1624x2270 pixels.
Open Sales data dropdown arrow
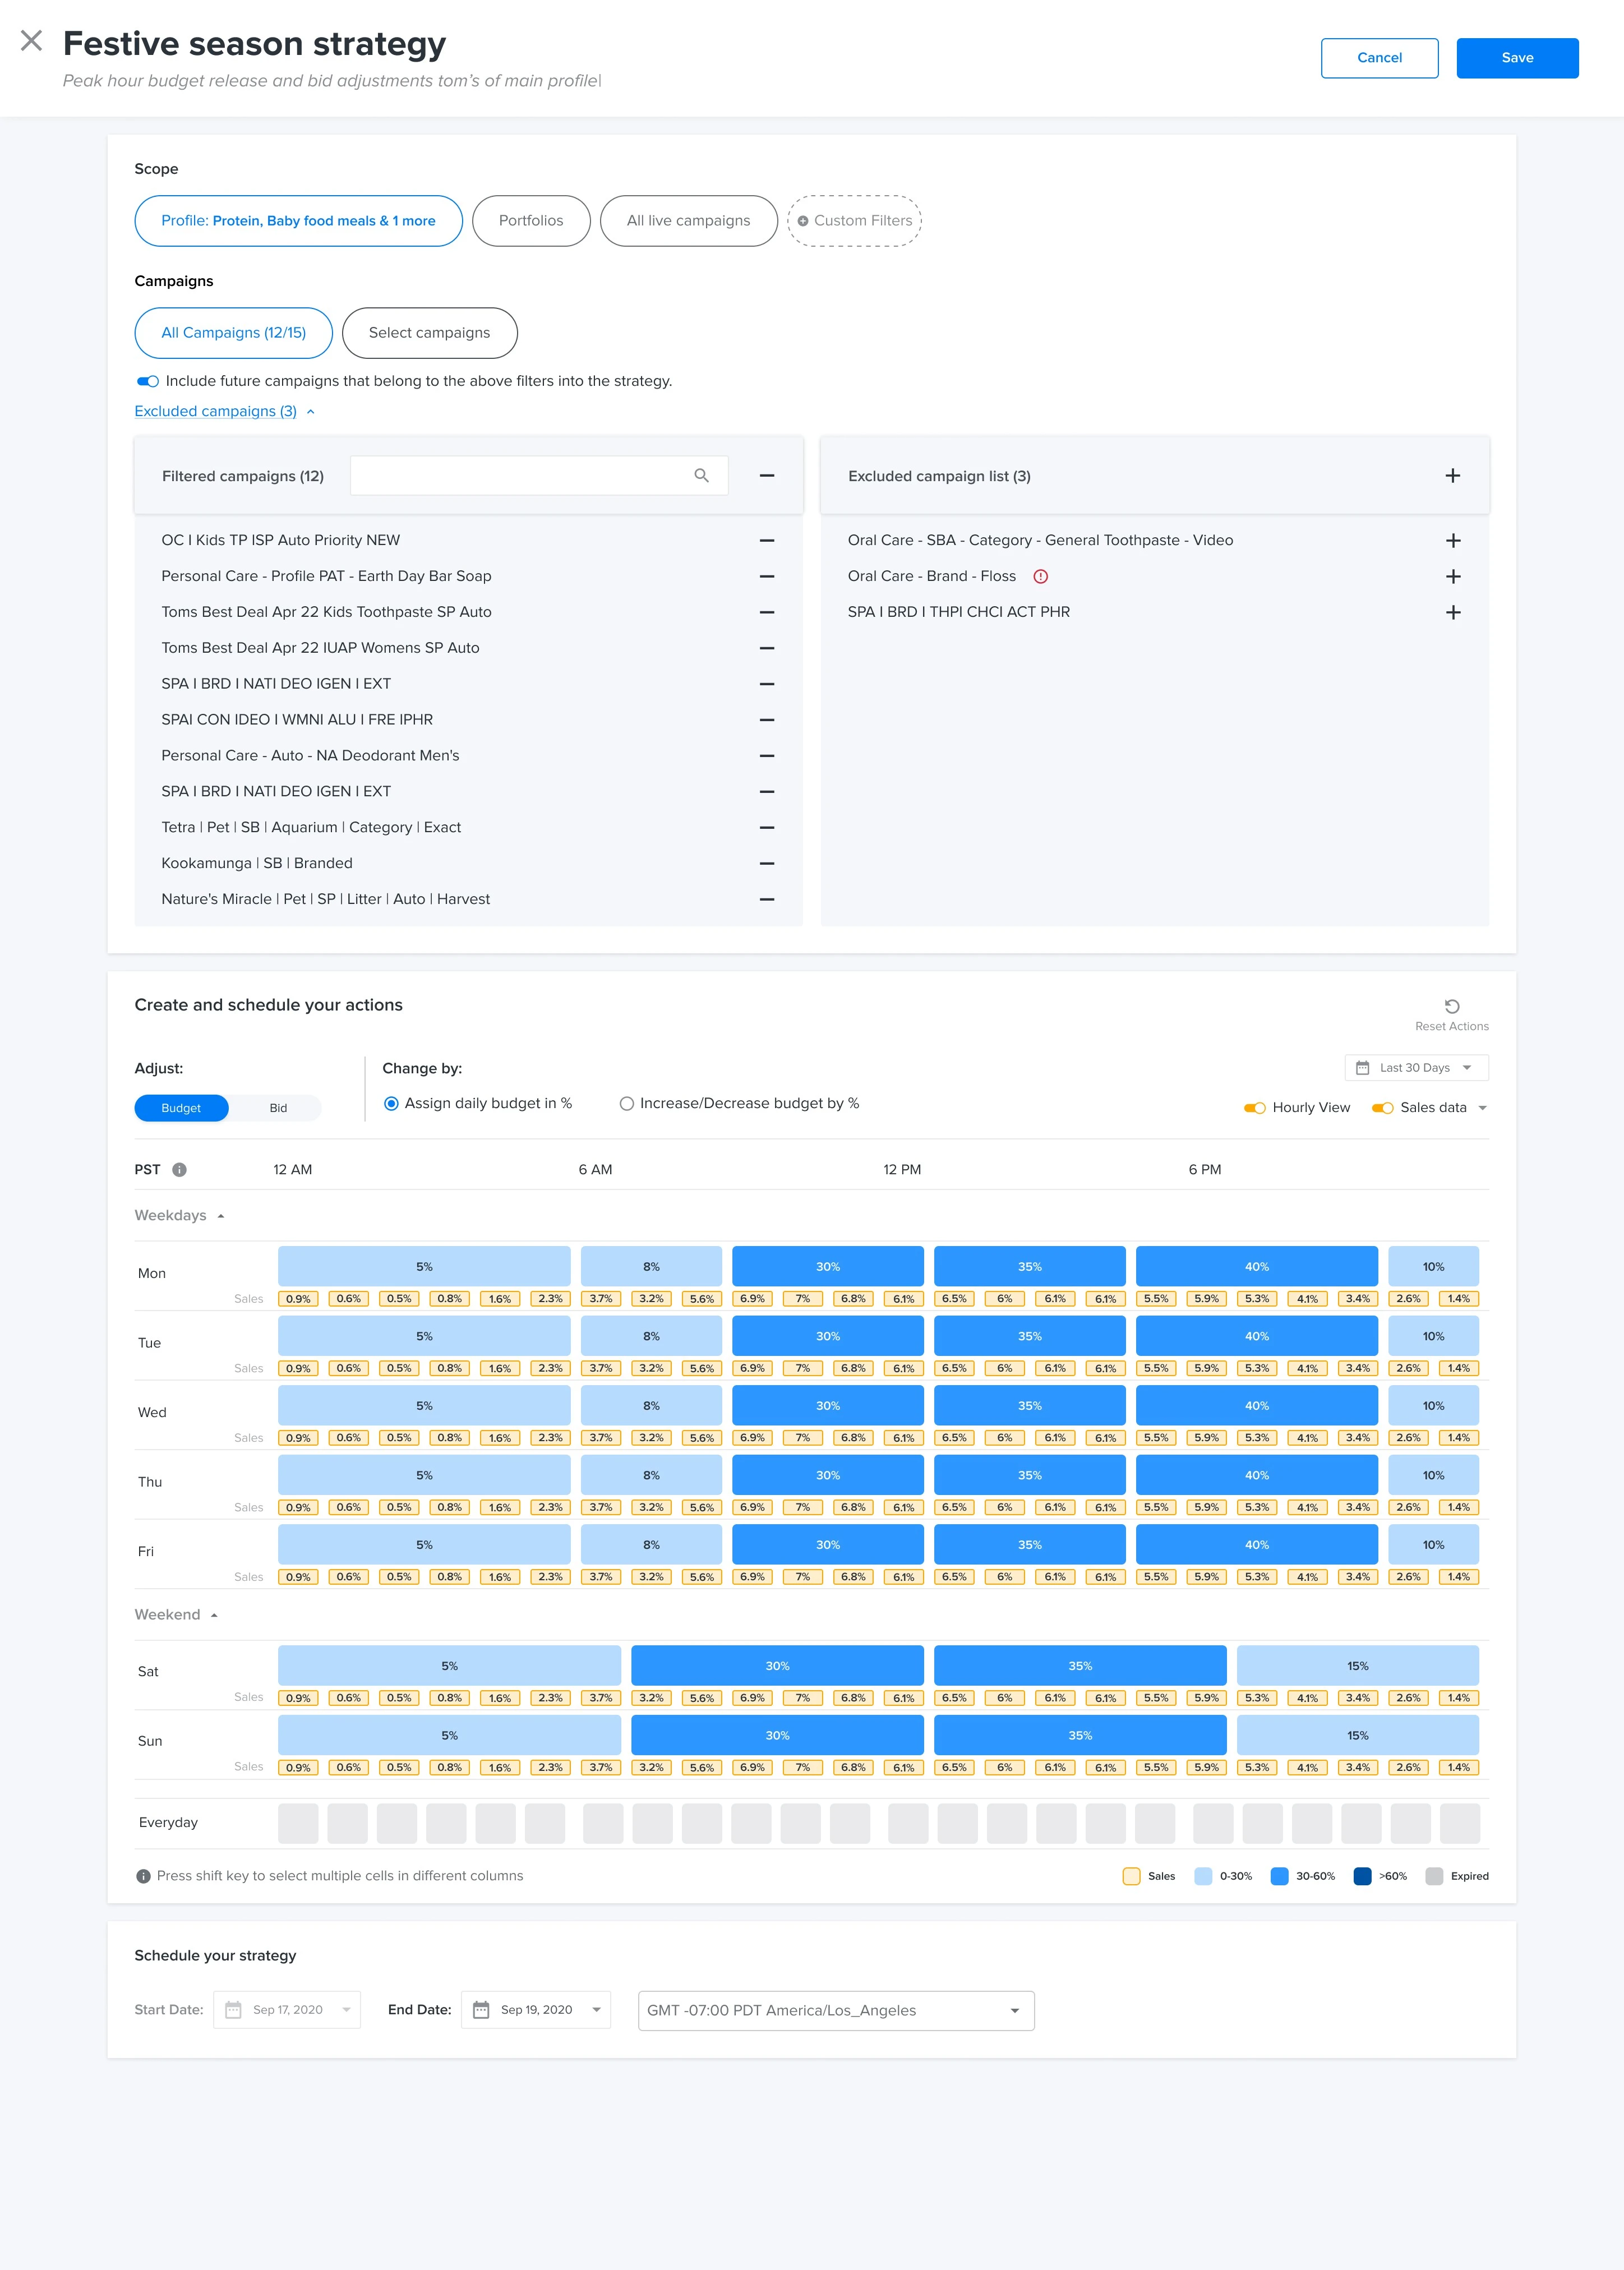point(1482,1108)
